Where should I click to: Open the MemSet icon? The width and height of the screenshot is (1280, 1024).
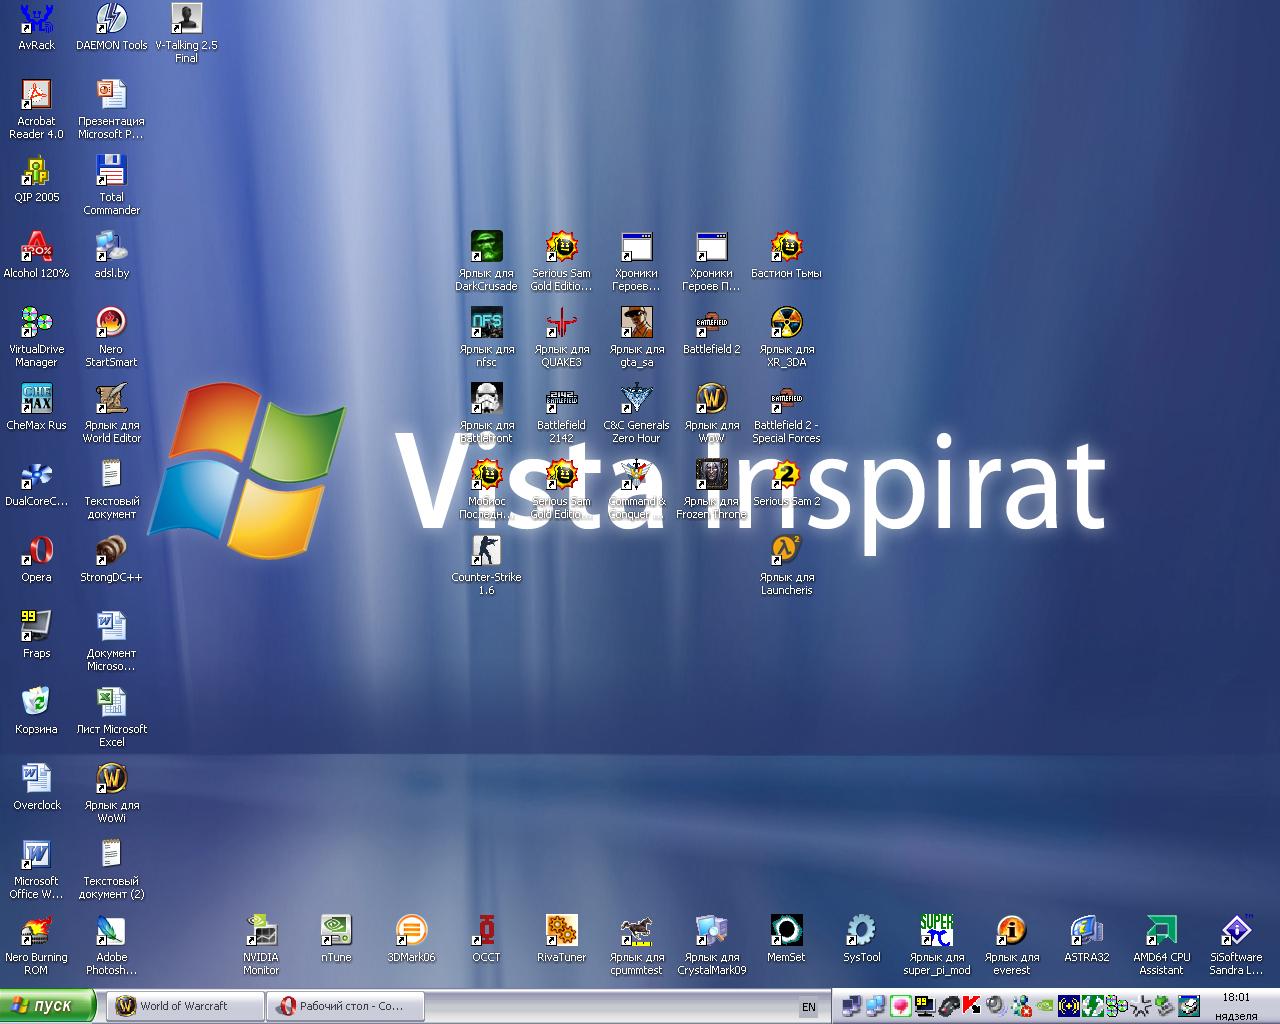786,930
